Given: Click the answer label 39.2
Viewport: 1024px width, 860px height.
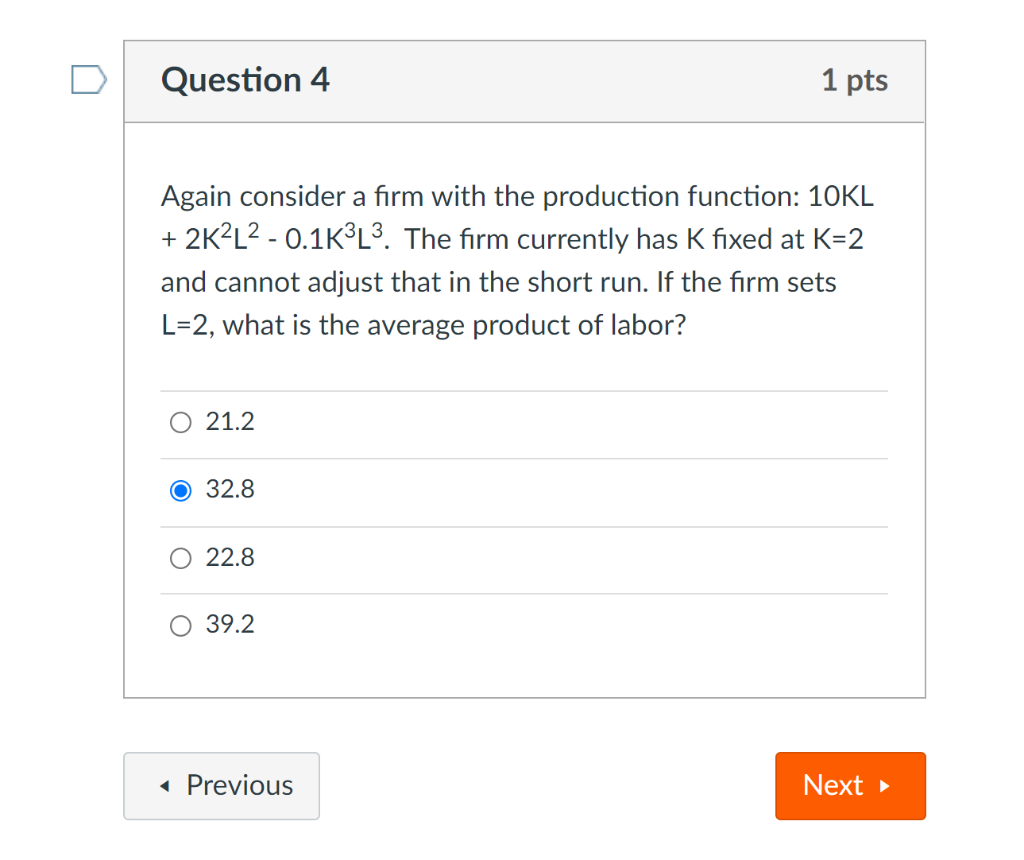Looking at the screenshot, I should point(230,625).
